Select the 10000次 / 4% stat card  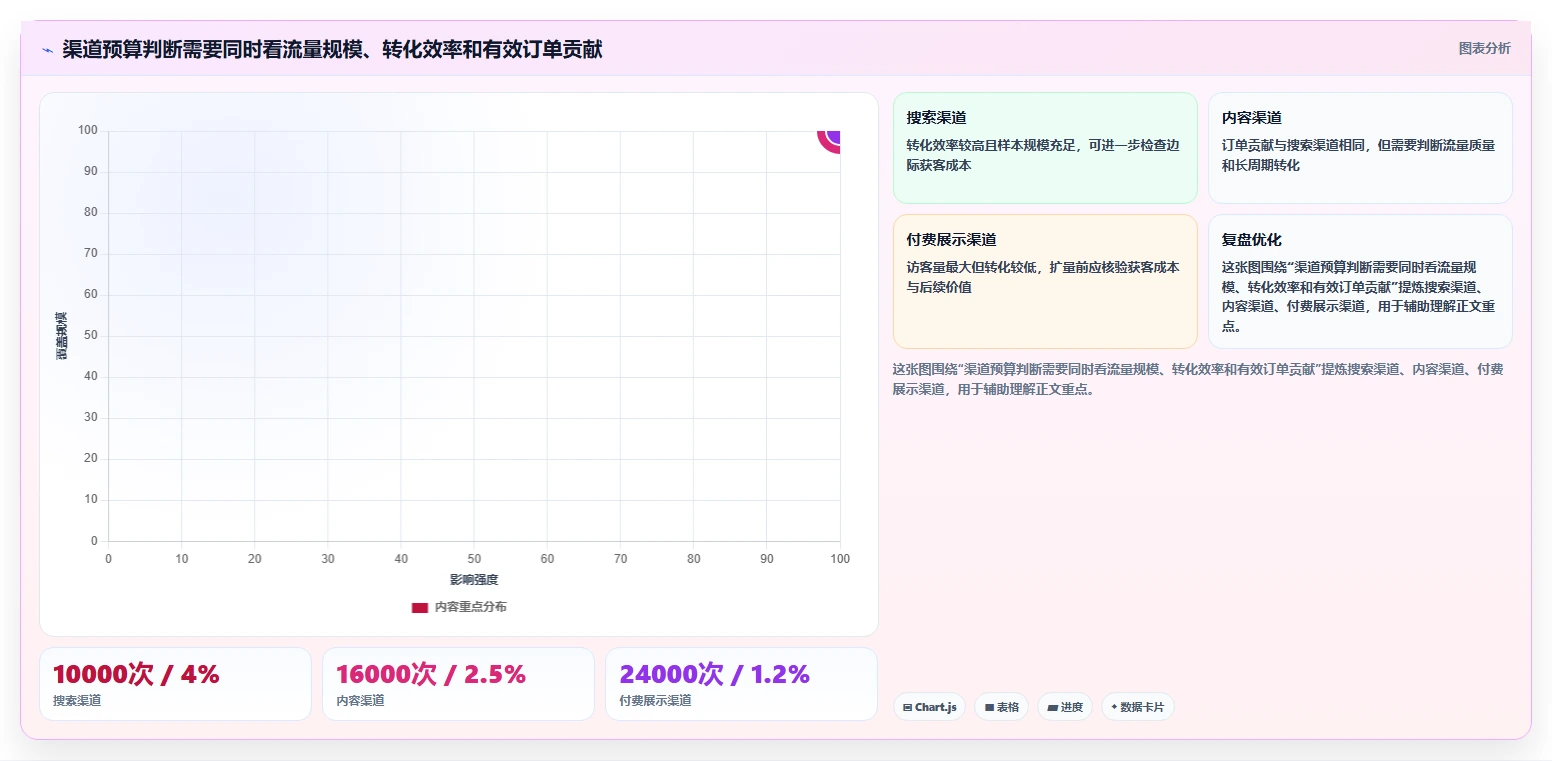(x=175, y=684)
